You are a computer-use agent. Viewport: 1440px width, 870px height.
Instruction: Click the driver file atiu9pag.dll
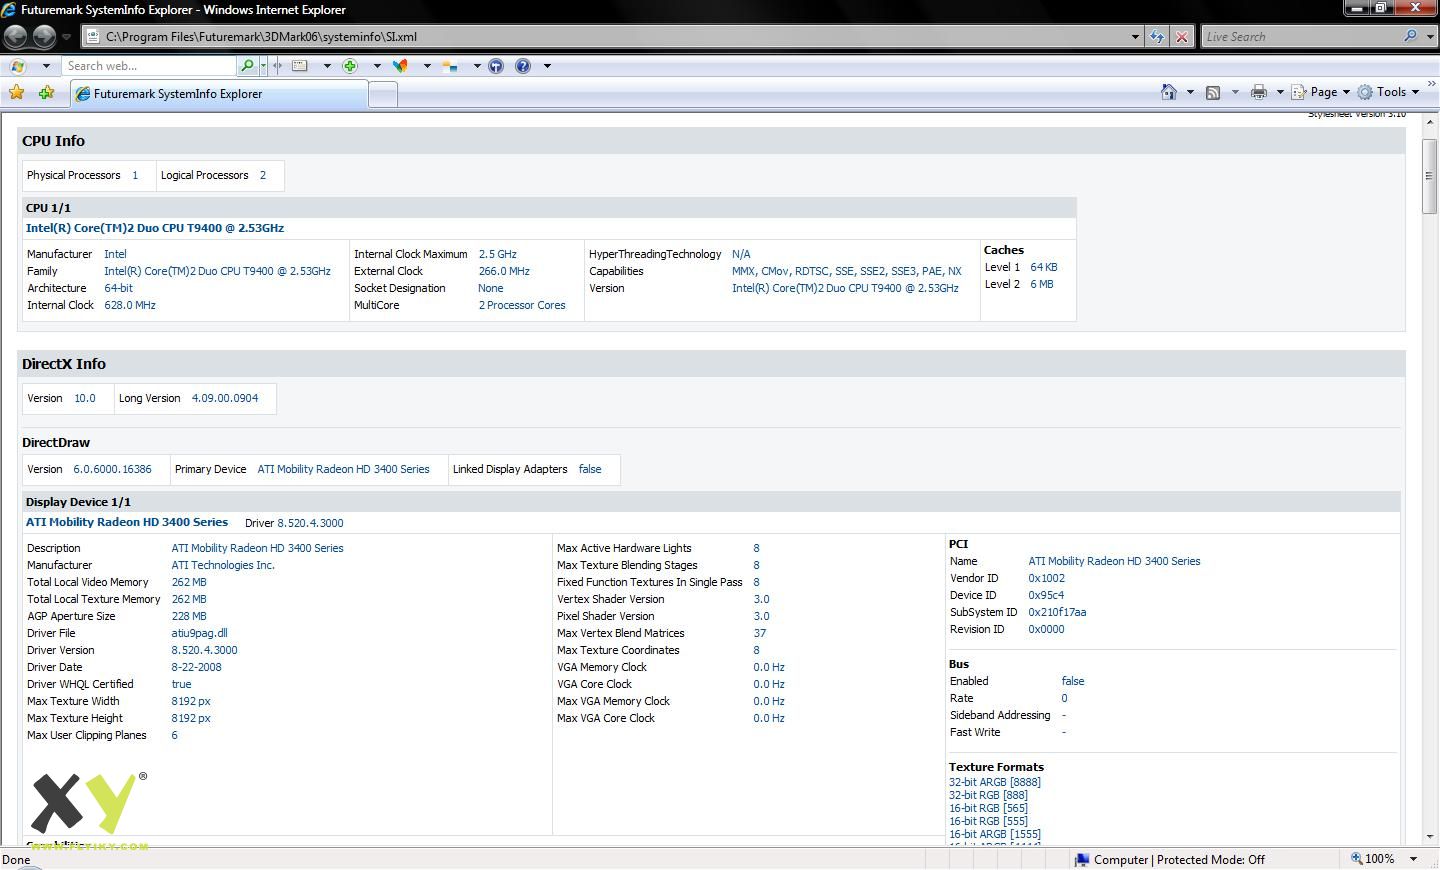(x=199, y=633)
